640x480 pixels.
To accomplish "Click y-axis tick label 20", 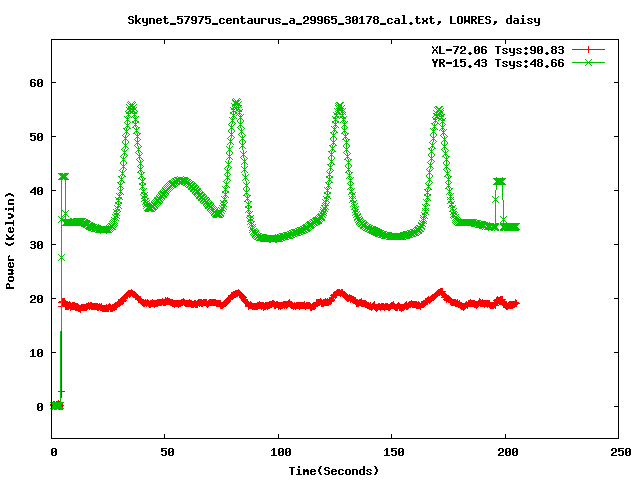I will [x=36, y=299].
